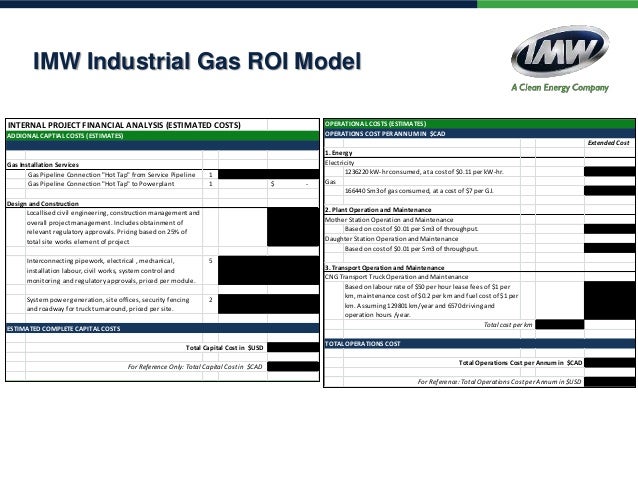Click 'Electricity' row label

[339, 163]
